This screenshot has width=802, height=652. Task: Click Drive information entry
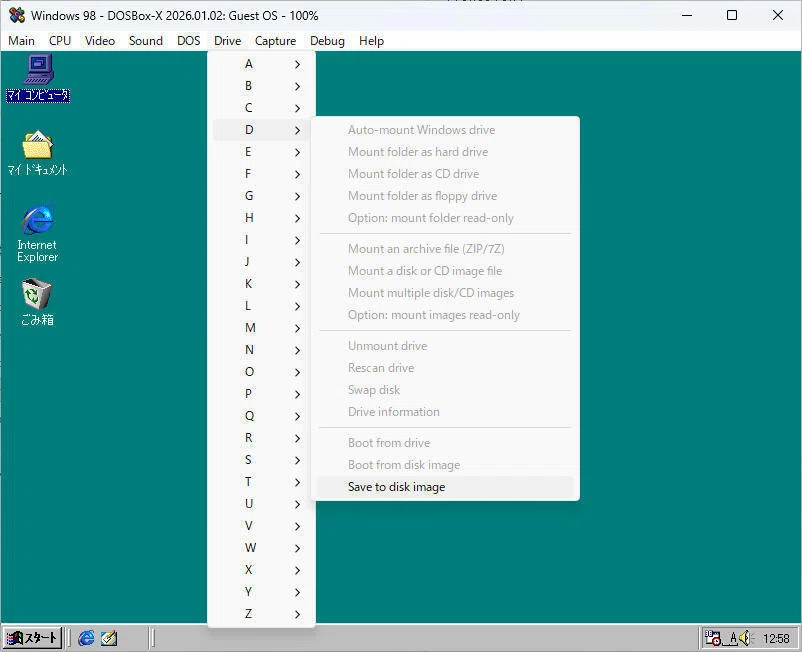tap(445, 412)
